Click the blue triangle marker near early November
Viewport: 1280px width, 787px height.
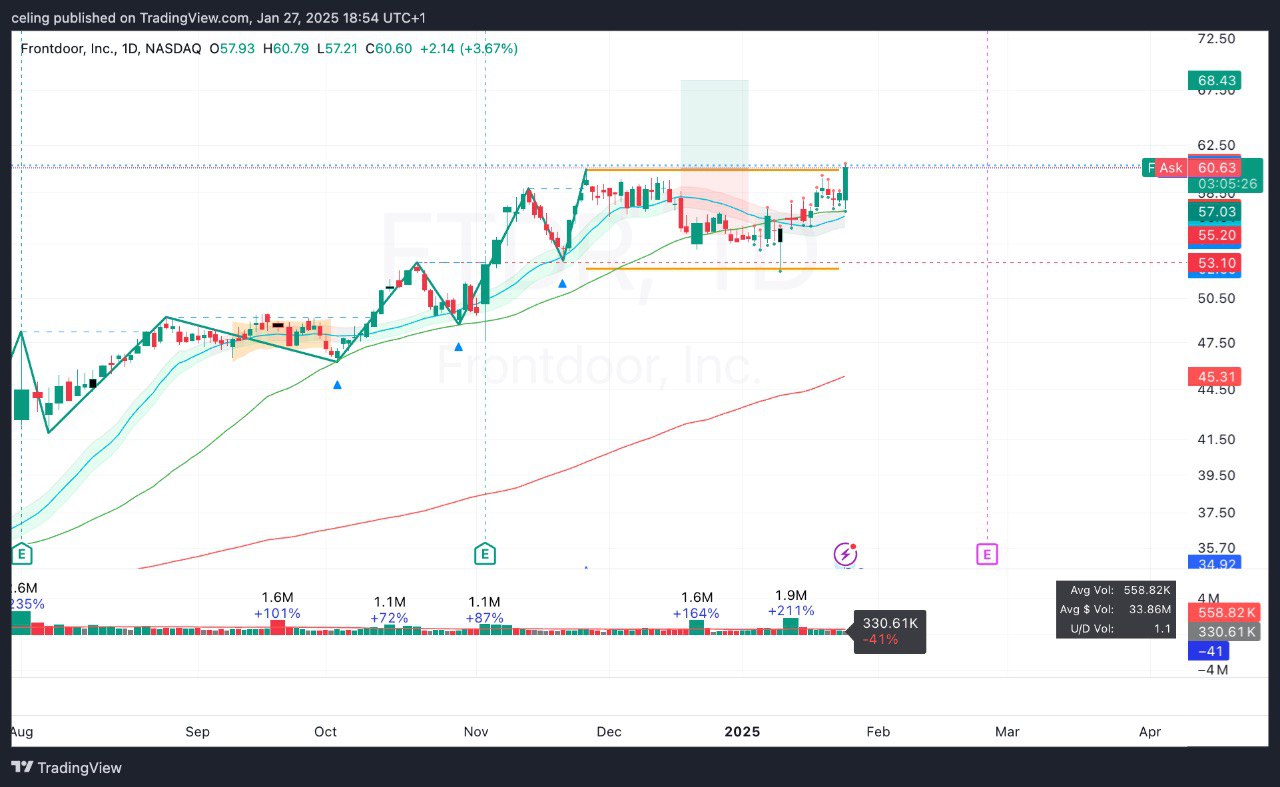point(459,347)
